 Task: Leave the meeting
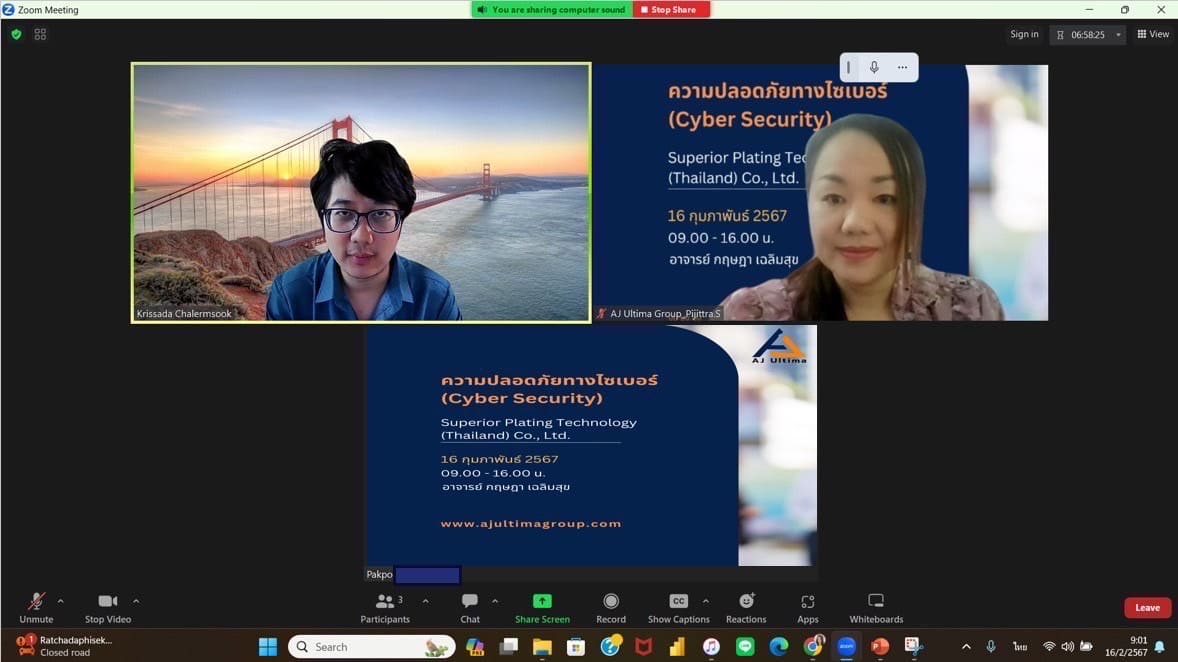[1147, 608]
